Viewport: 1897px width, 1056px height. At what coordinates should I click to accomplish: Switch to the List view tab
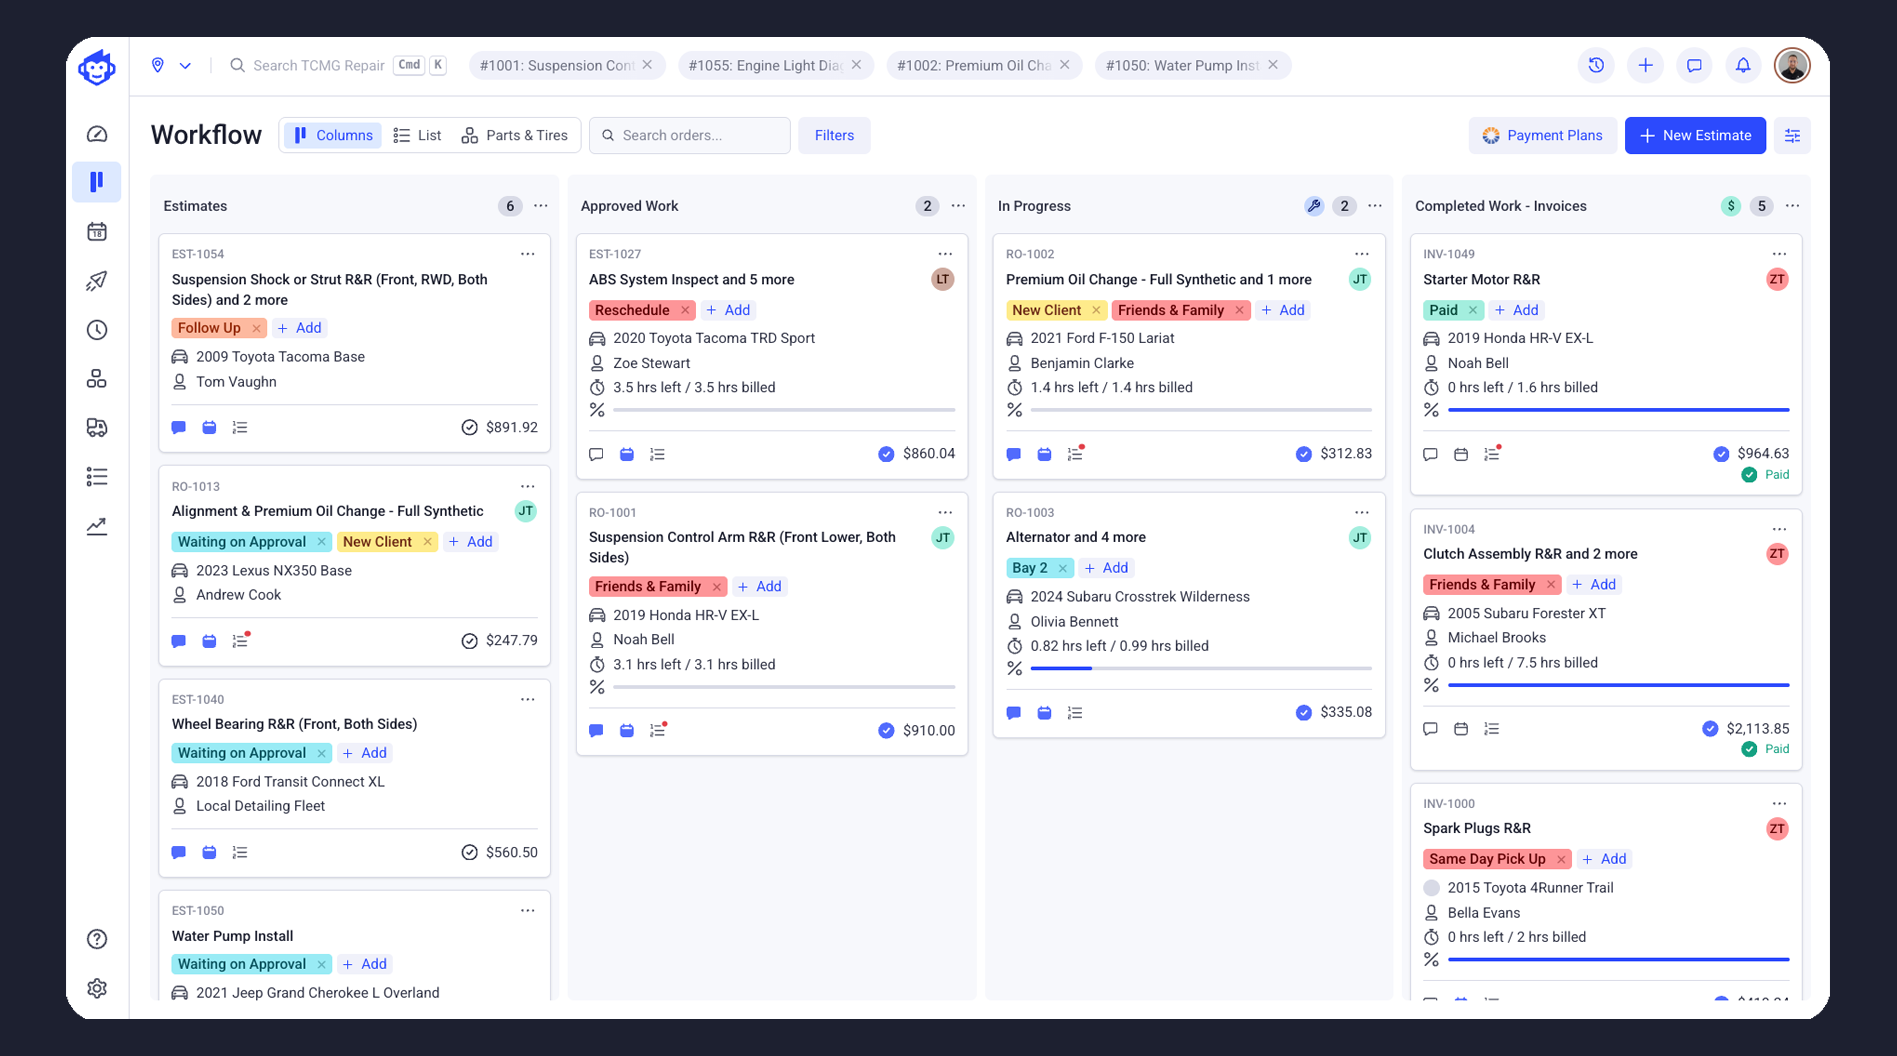[418, 136]
